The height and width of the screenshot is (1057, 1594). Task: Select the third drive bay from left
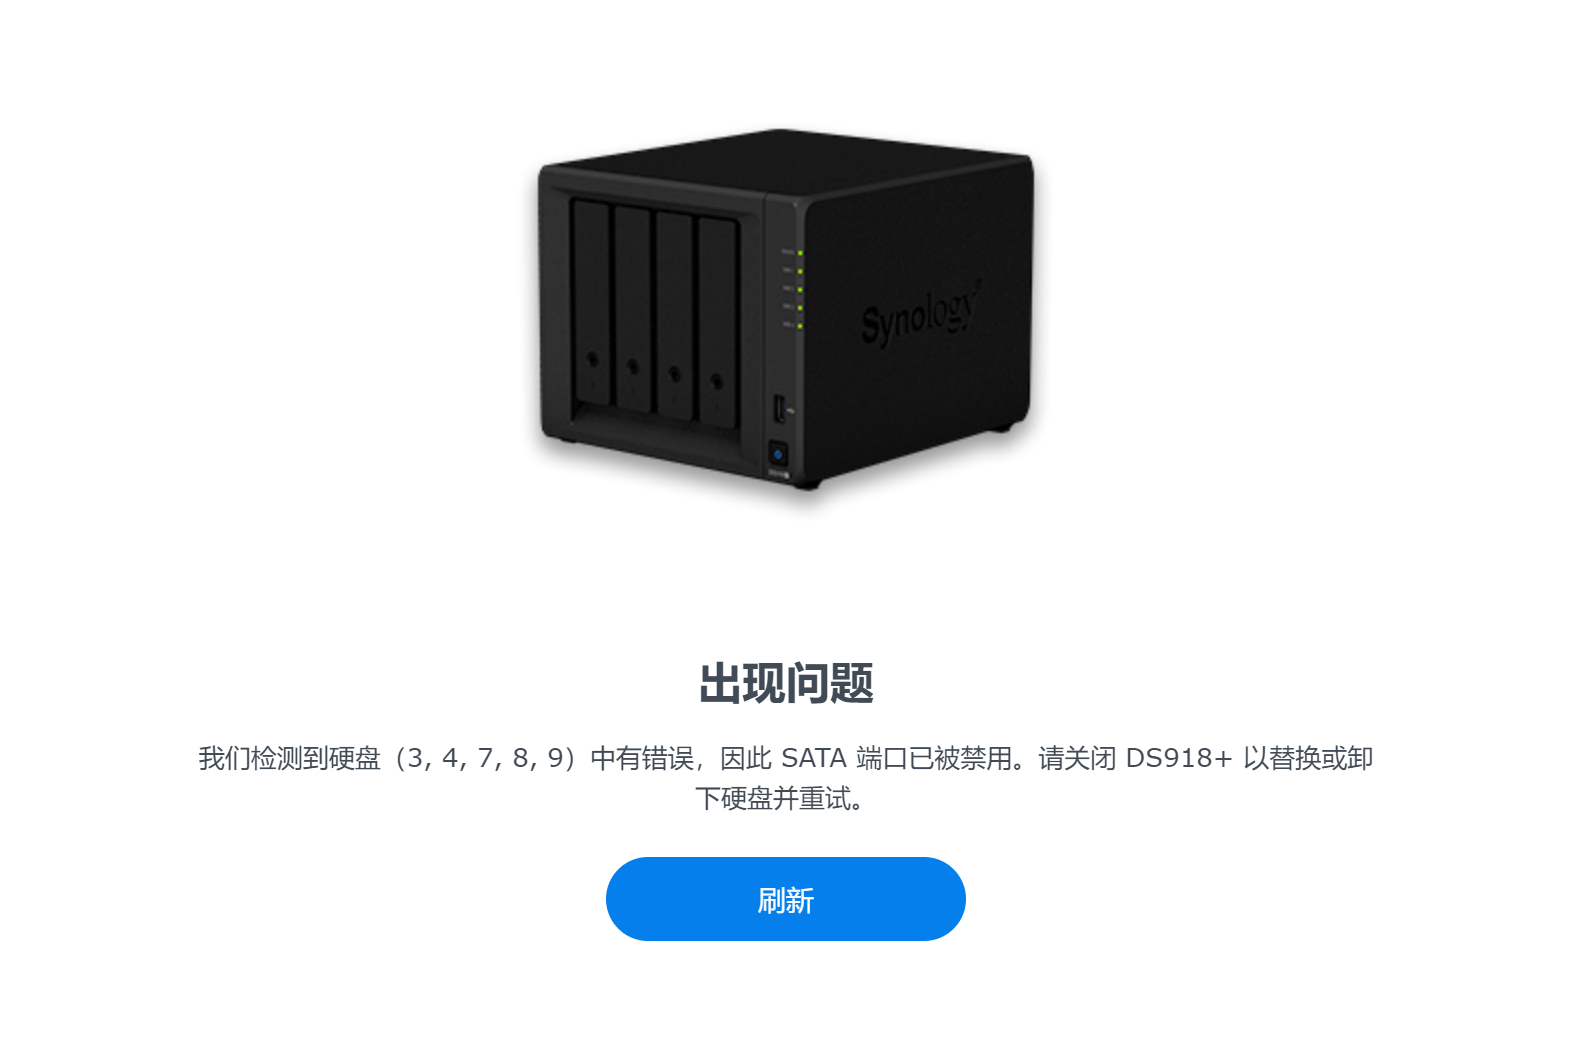tap(675, 316)
